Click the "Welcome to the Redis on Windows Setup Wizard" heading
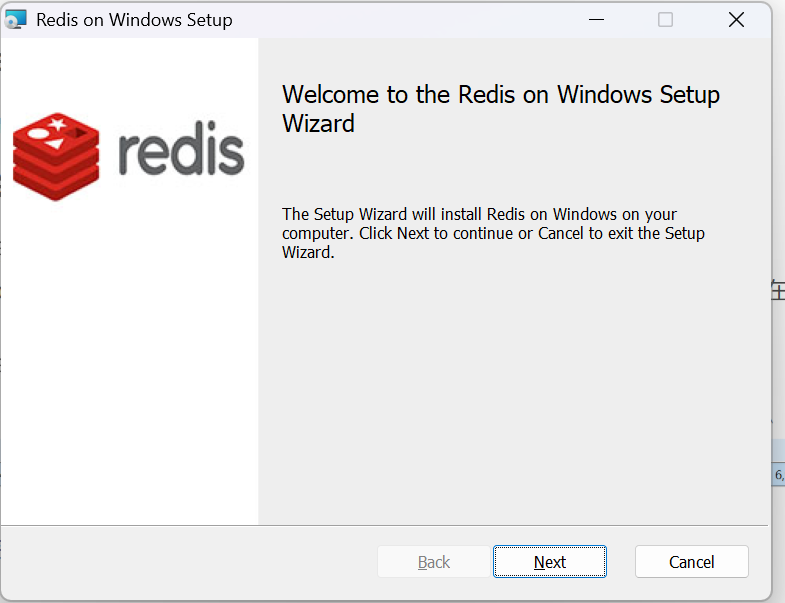The image size is (785, 603). coord(501,109)
